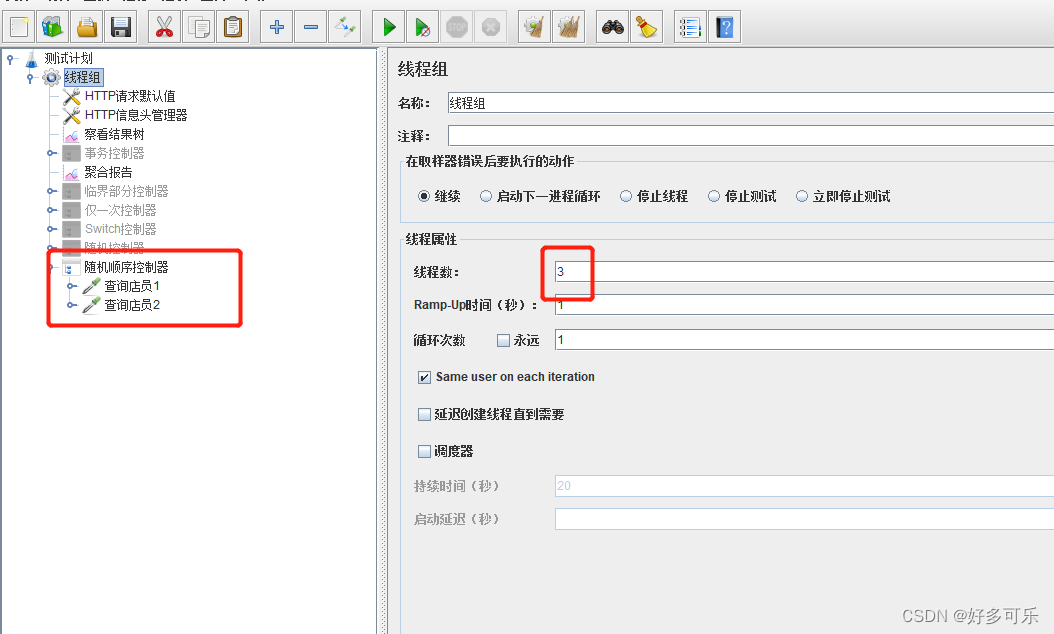Open HTTP请求默认值 config element
The height and width of the screenshot is (634, 1054).
click(x=130, y=96)
